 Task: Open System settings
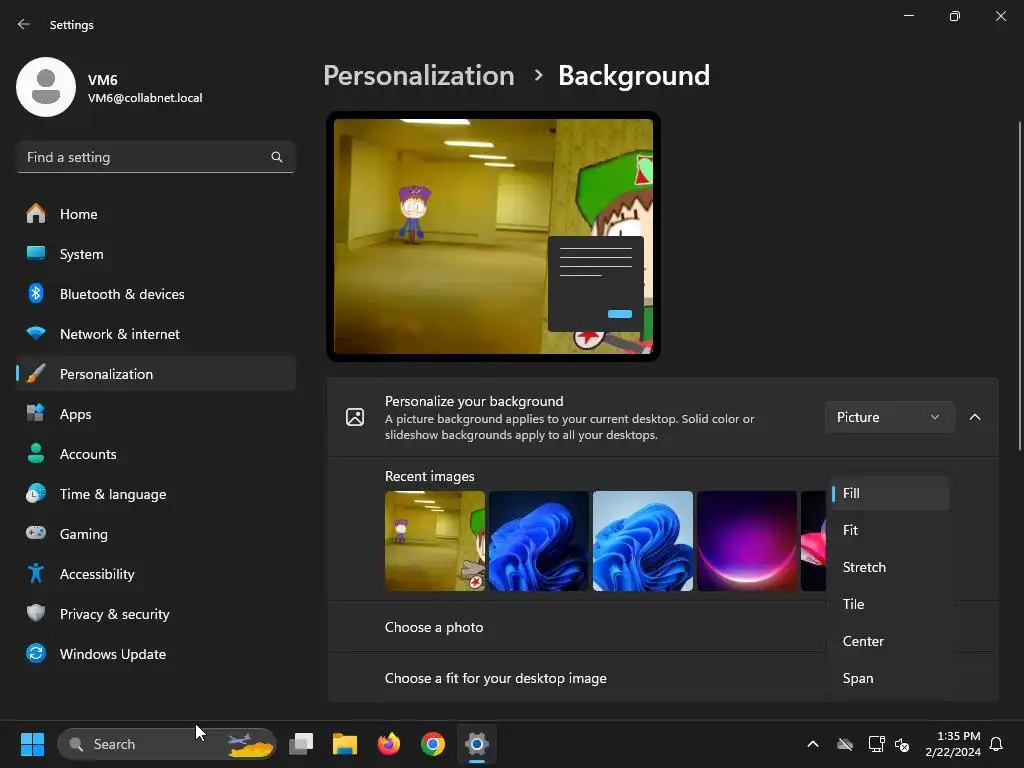155,254
